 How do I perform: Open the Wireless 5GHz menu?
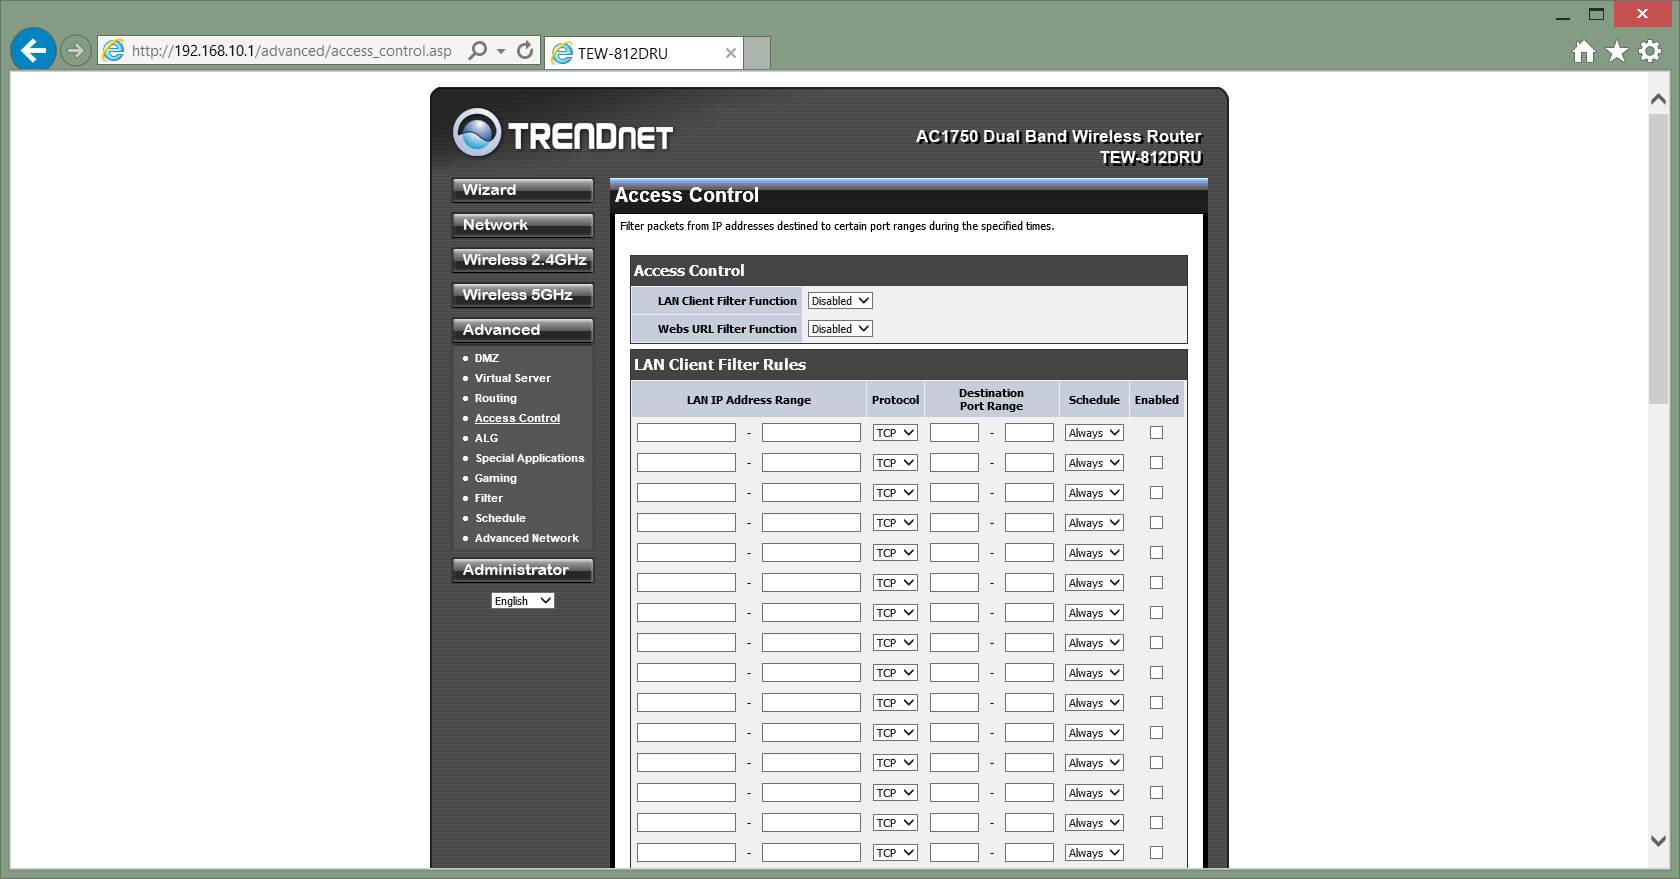pyautogui.click(x=522, y=295)
